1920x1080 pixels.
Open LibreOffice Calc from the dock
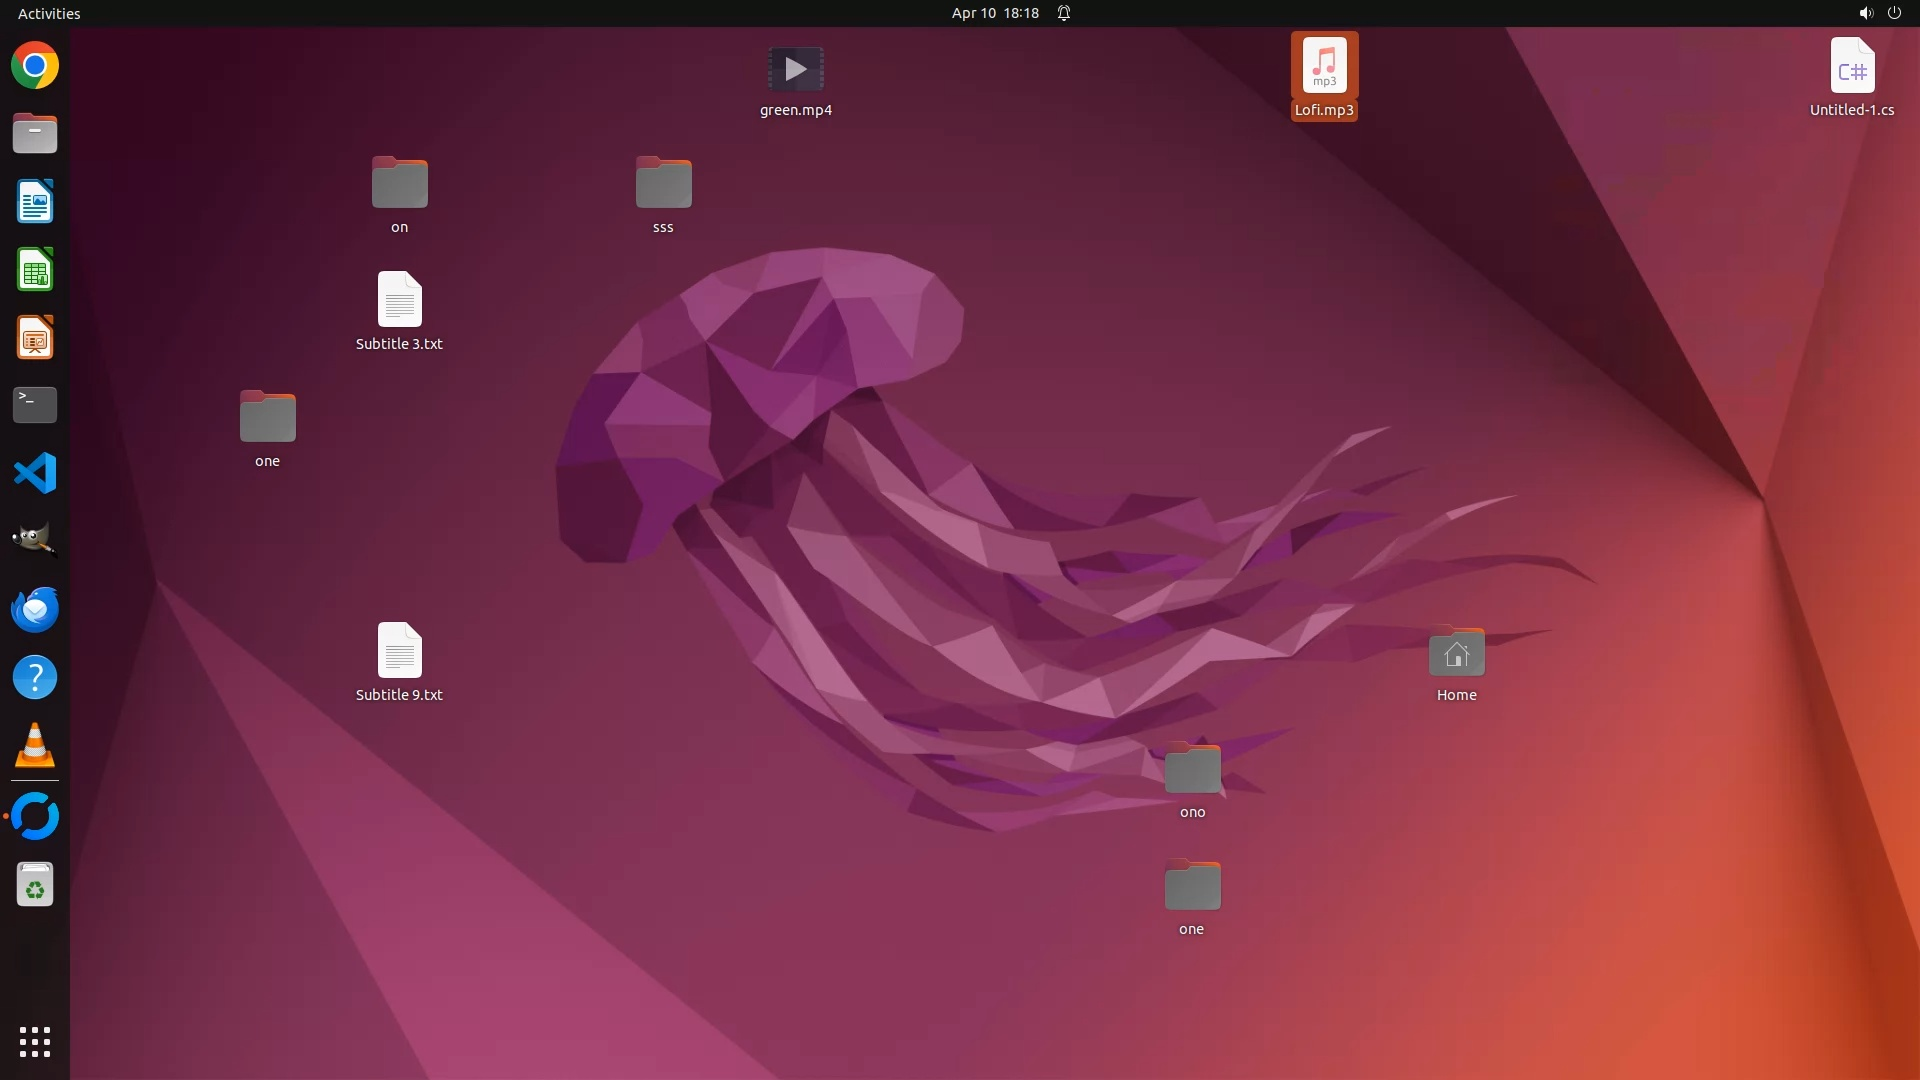pos(35,270)
